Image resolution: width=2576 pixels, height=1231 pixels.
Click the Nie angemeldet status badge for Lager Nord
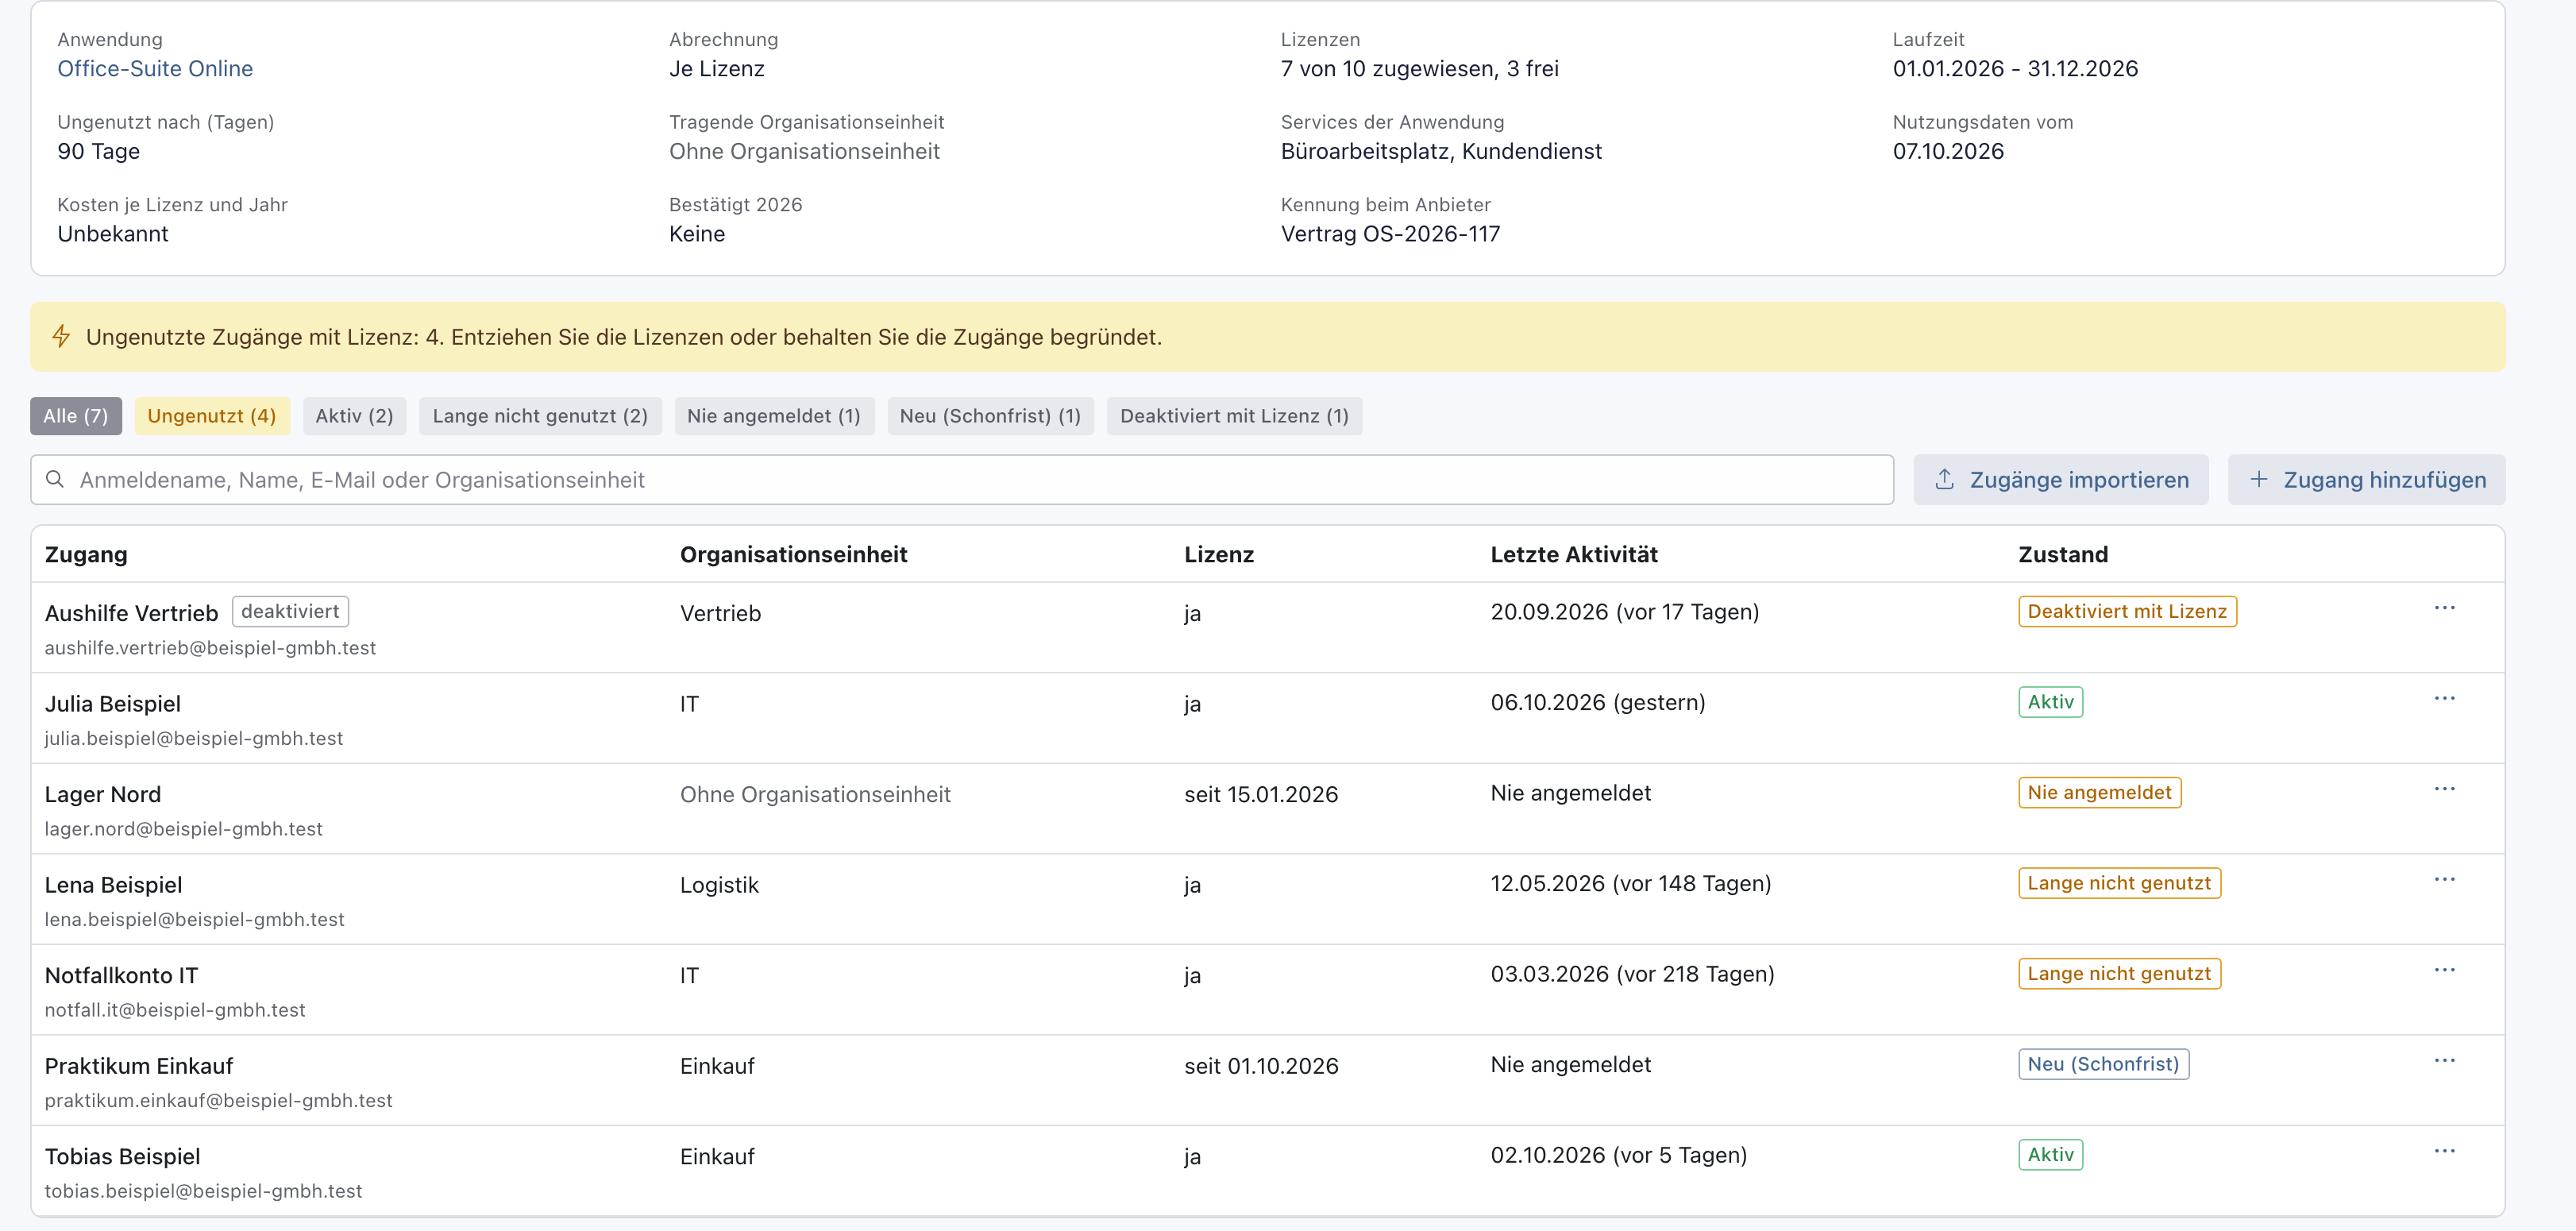point(2099,792)
